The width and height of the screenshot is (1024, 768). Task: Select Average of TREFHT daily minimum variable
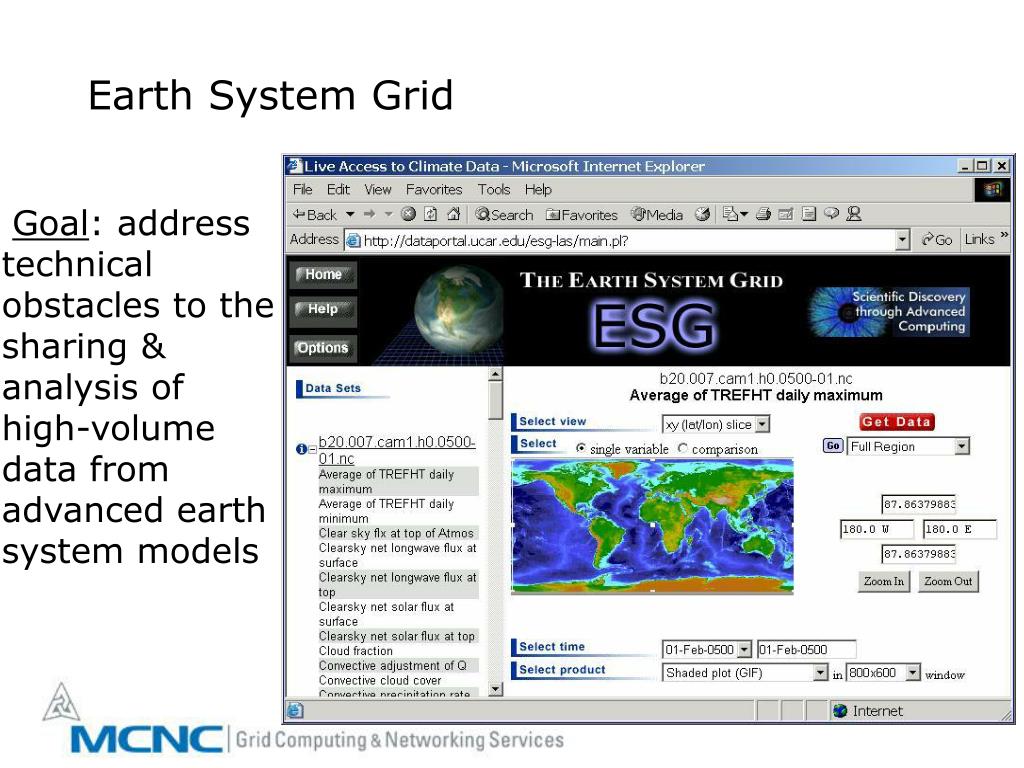[x=398, y=511]
